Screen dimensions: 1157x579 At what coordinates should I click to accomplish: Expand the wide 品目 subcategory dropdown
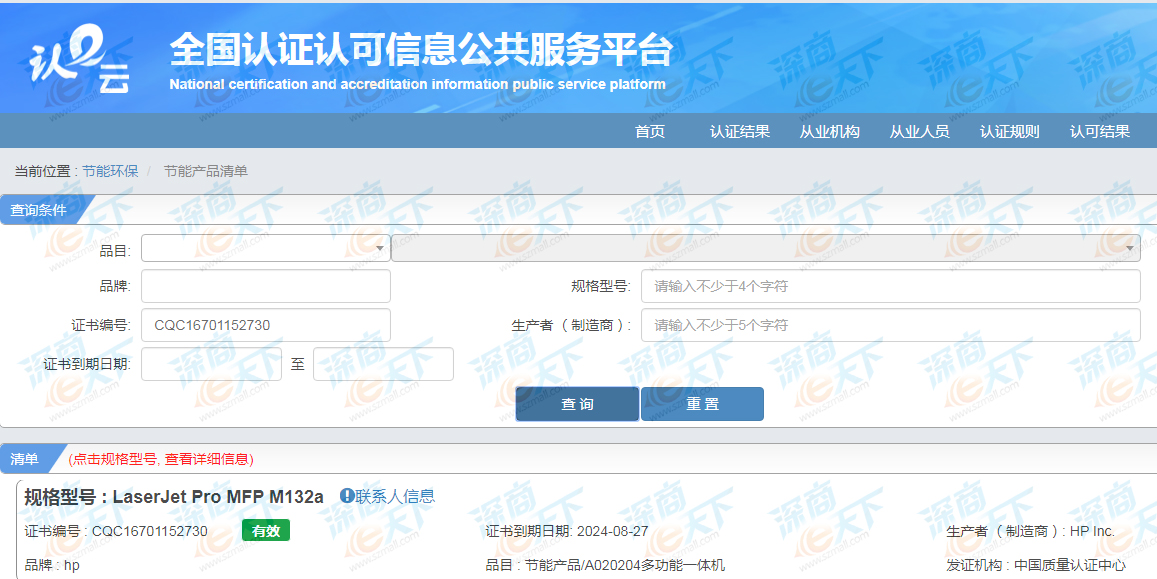tap(766, 248)
